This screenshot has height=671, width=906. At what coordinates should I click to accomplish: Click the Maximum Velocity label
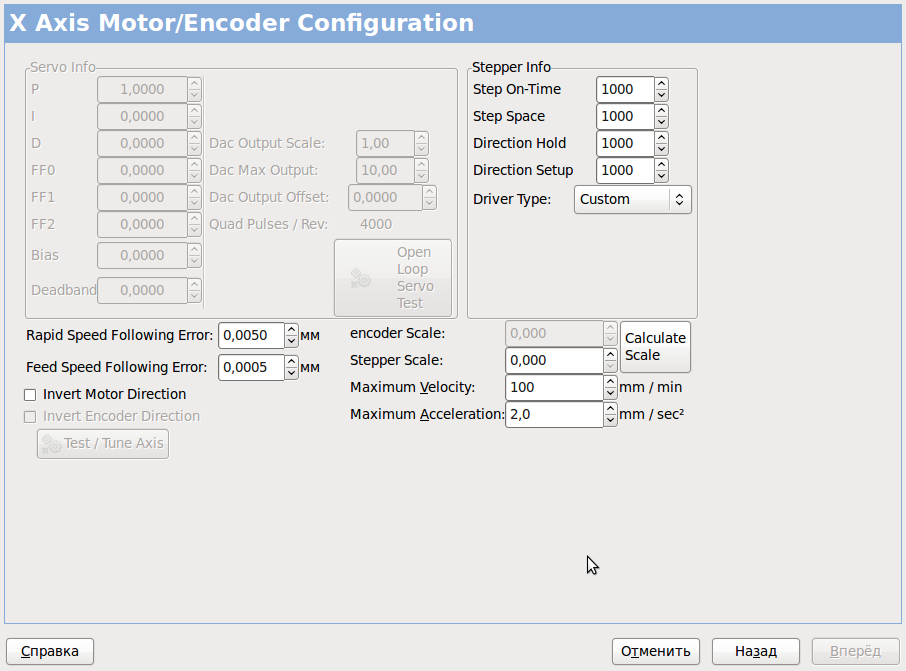(413, 387)
